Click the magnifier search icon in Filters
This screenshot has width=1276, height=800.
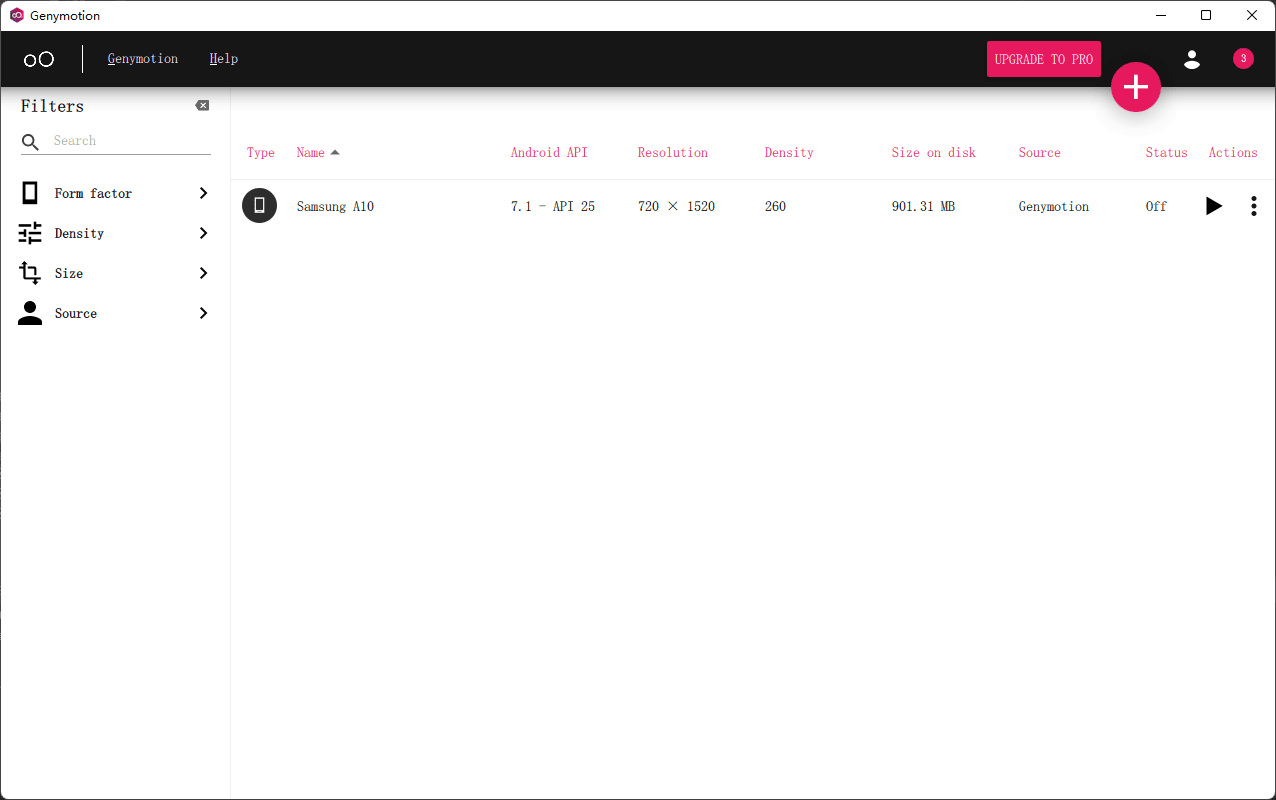pyautogui.click(x=31, y=142)
